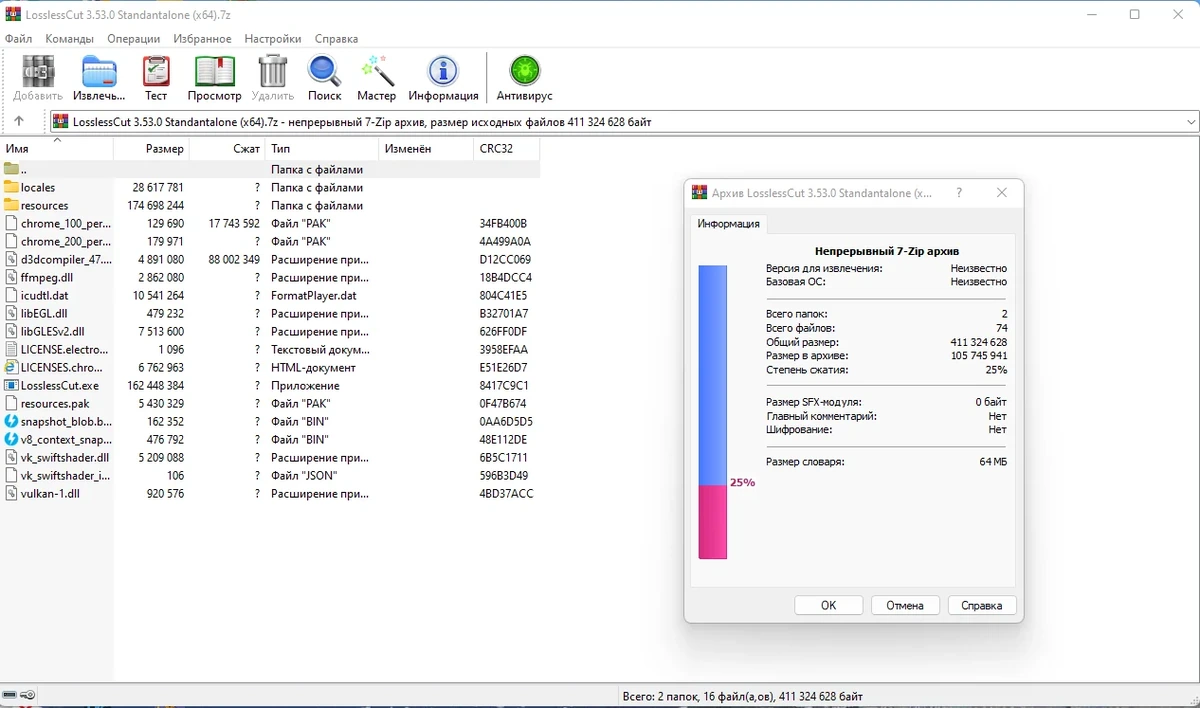Sort by the Изменён column header
The width and height of the screenshot is (1200, 708).
(x=426, y=148)
